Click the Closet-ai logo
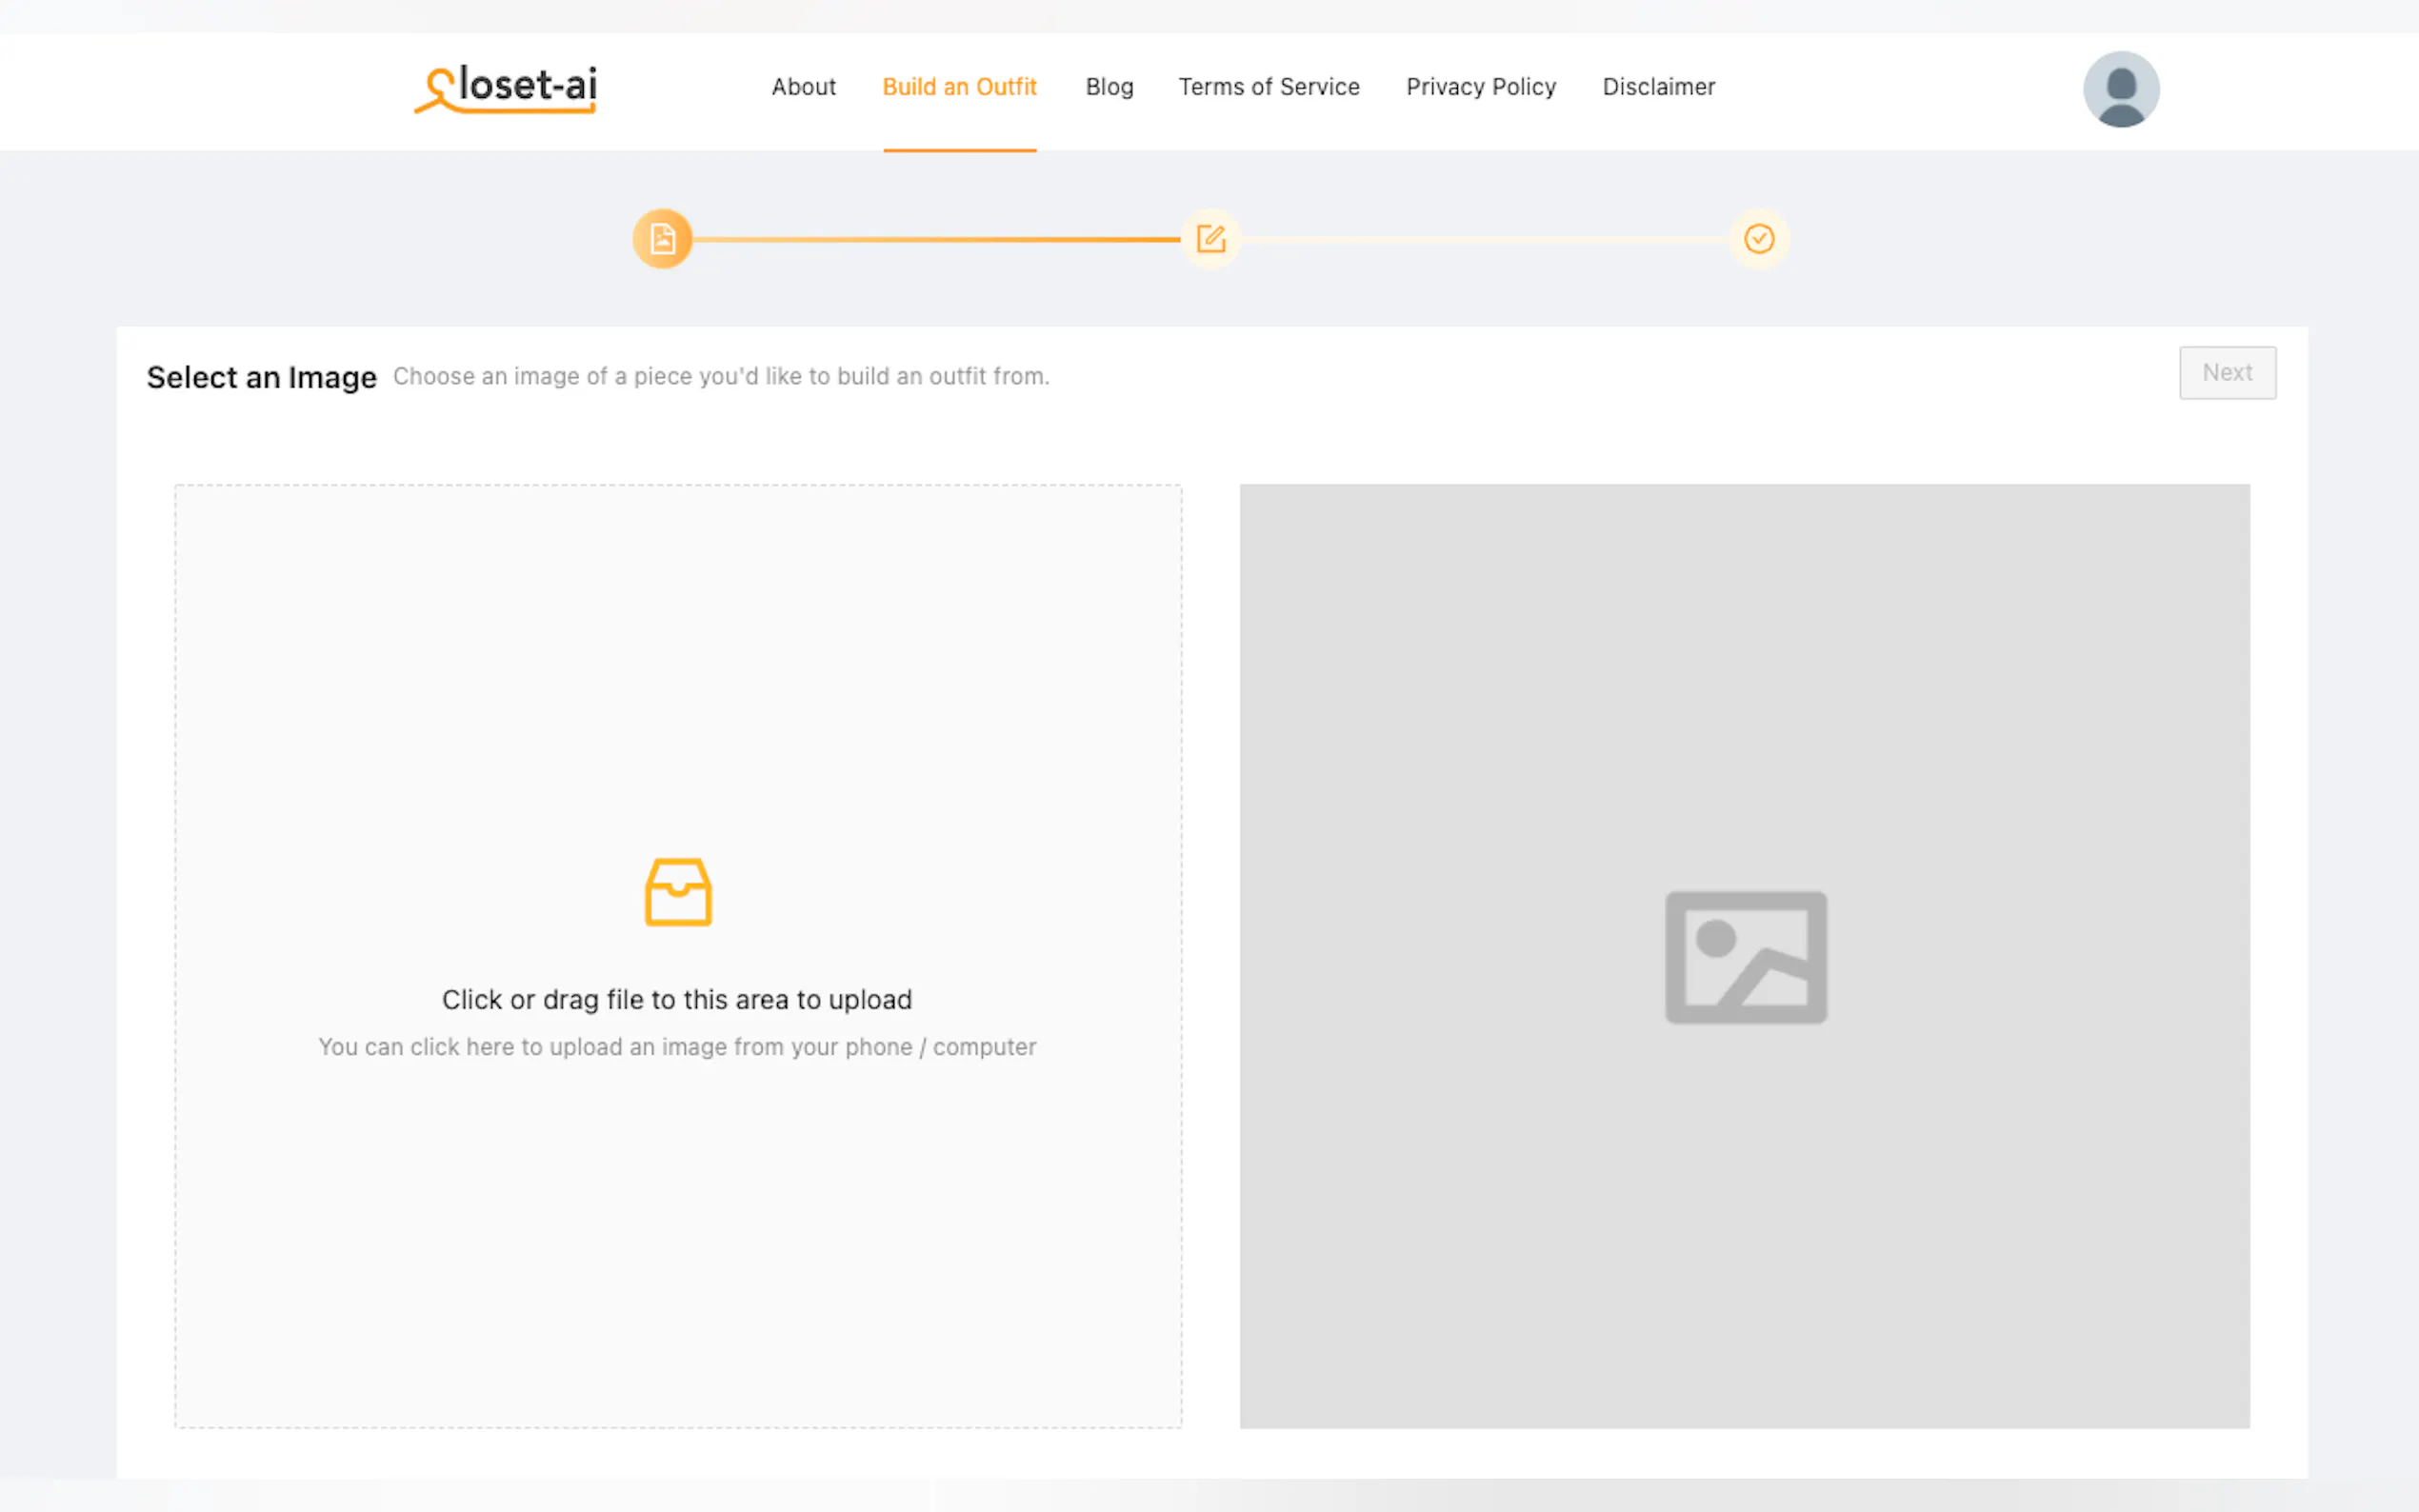This screenshot has width=2419, height=1512. [506, 88]
